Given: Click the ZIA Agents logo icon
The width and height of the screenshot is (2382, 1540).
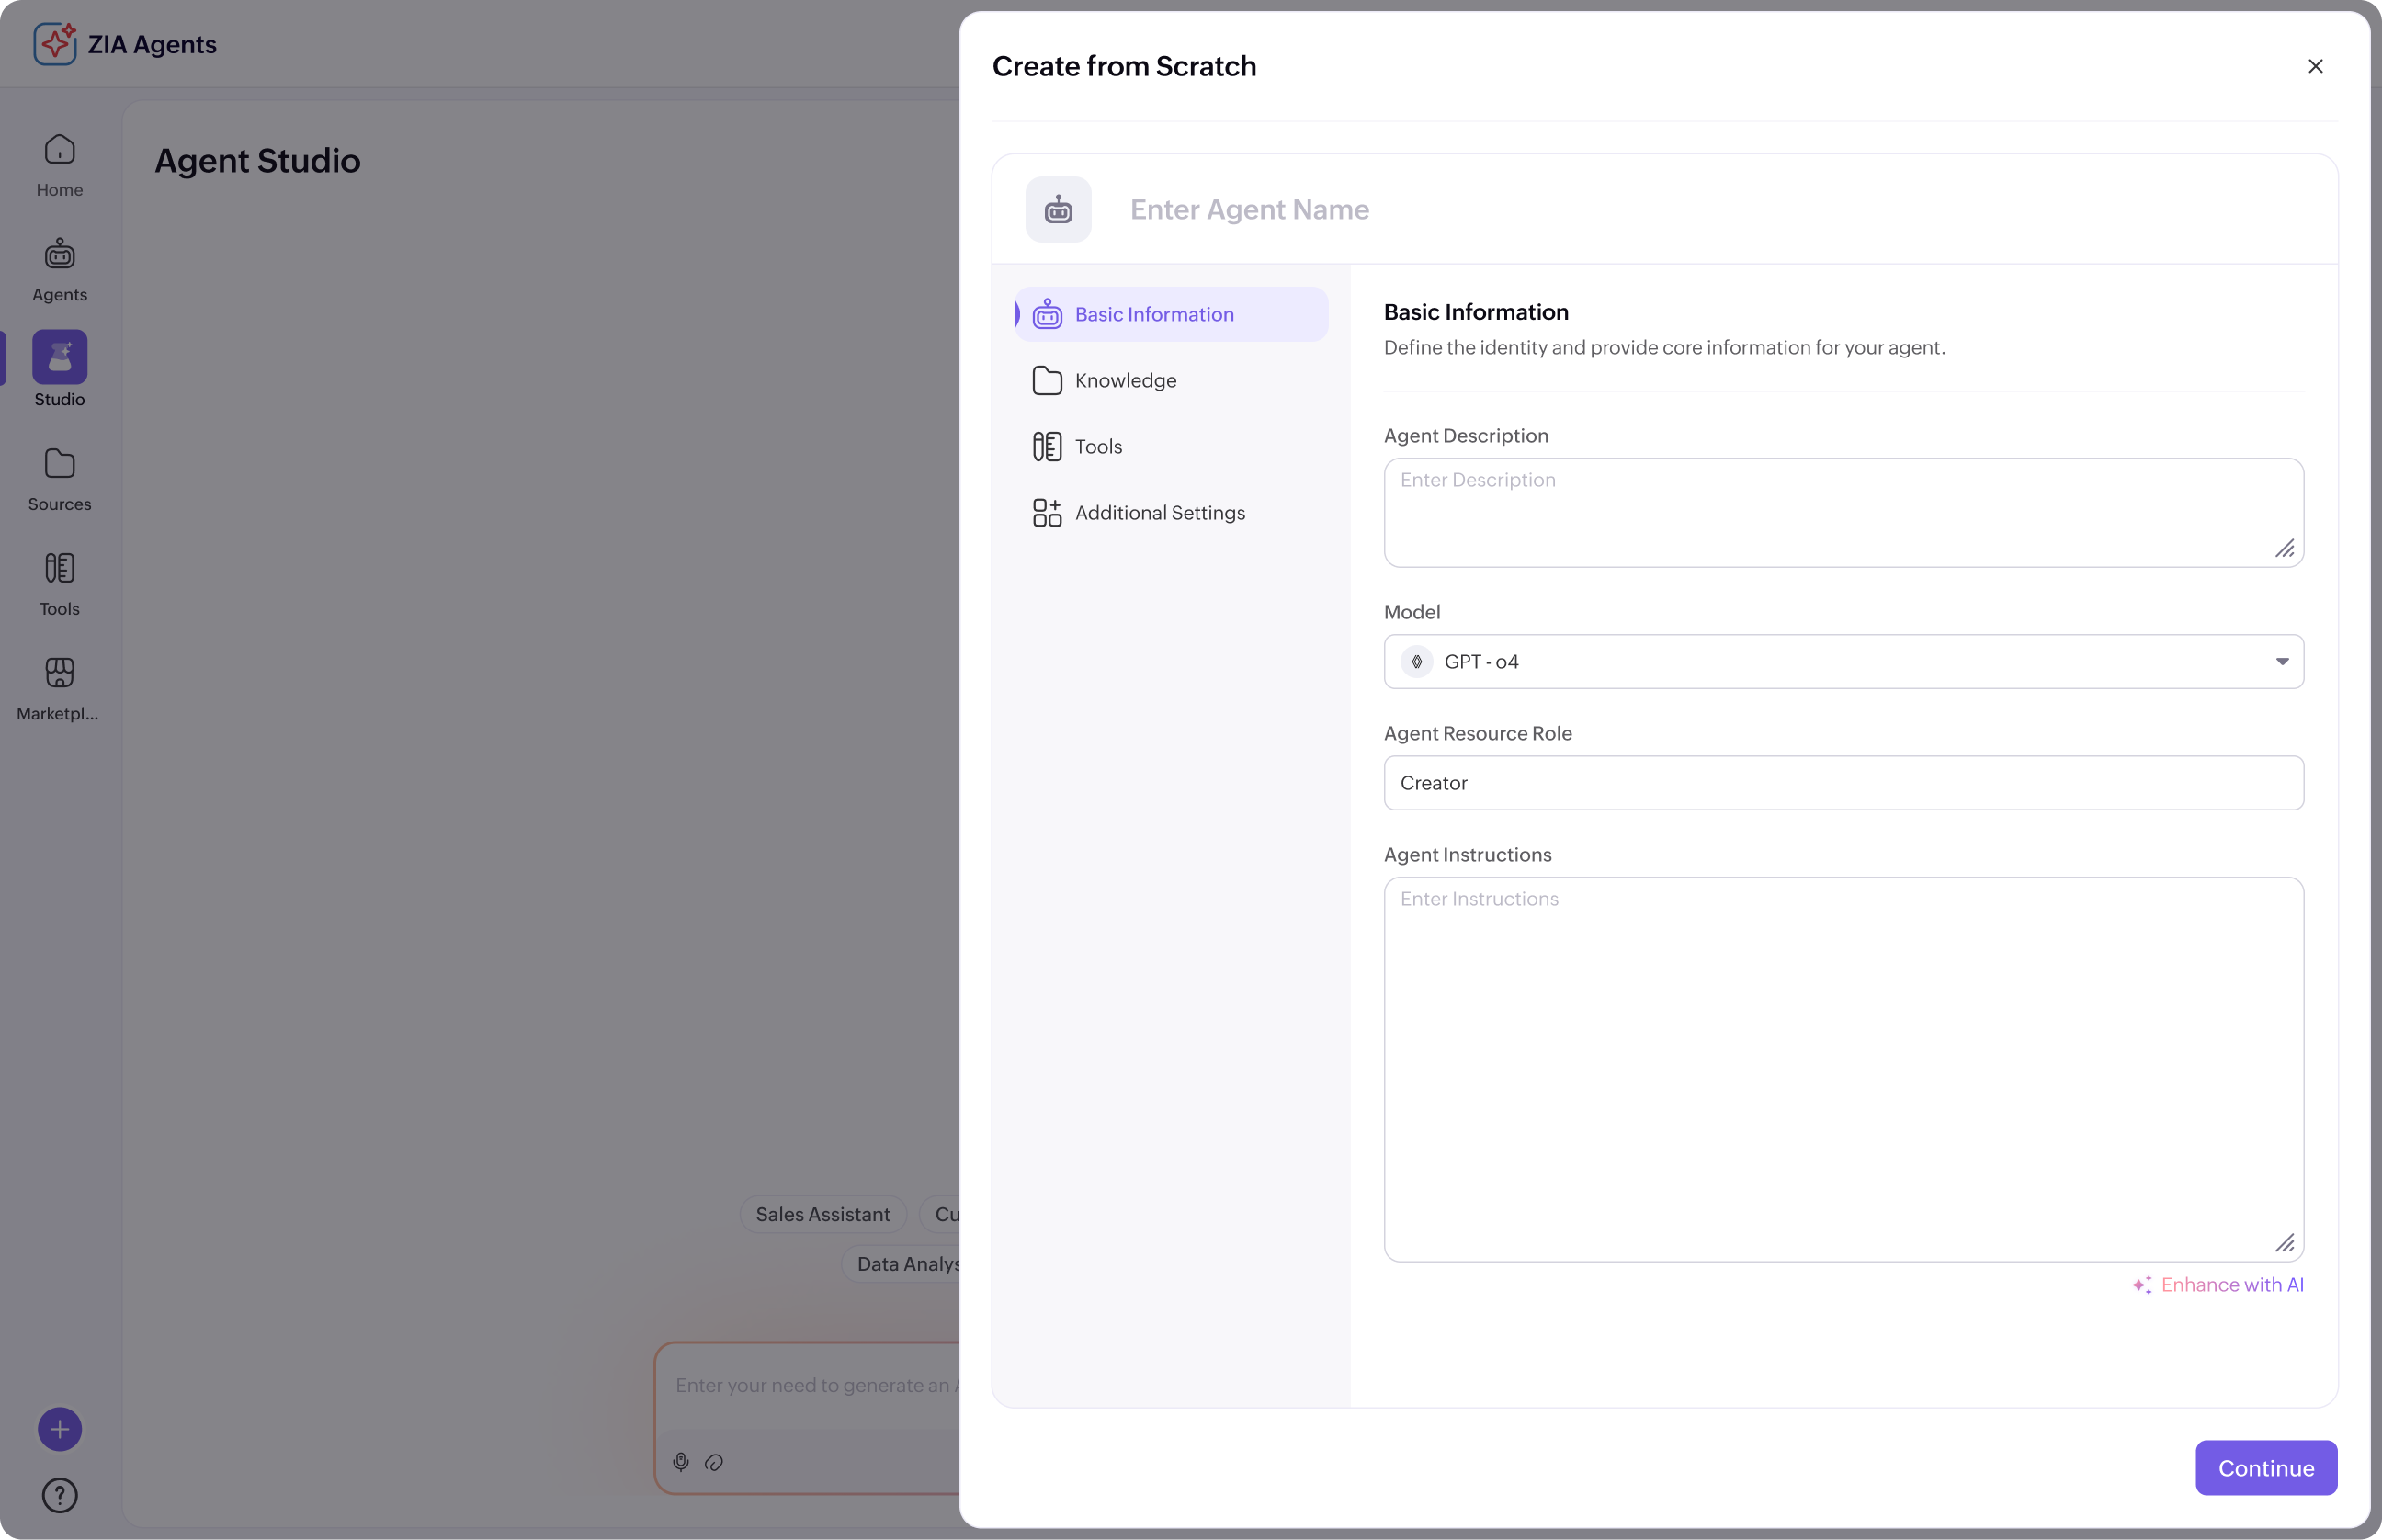Looking at the screenshot, I should click(55, 43).
